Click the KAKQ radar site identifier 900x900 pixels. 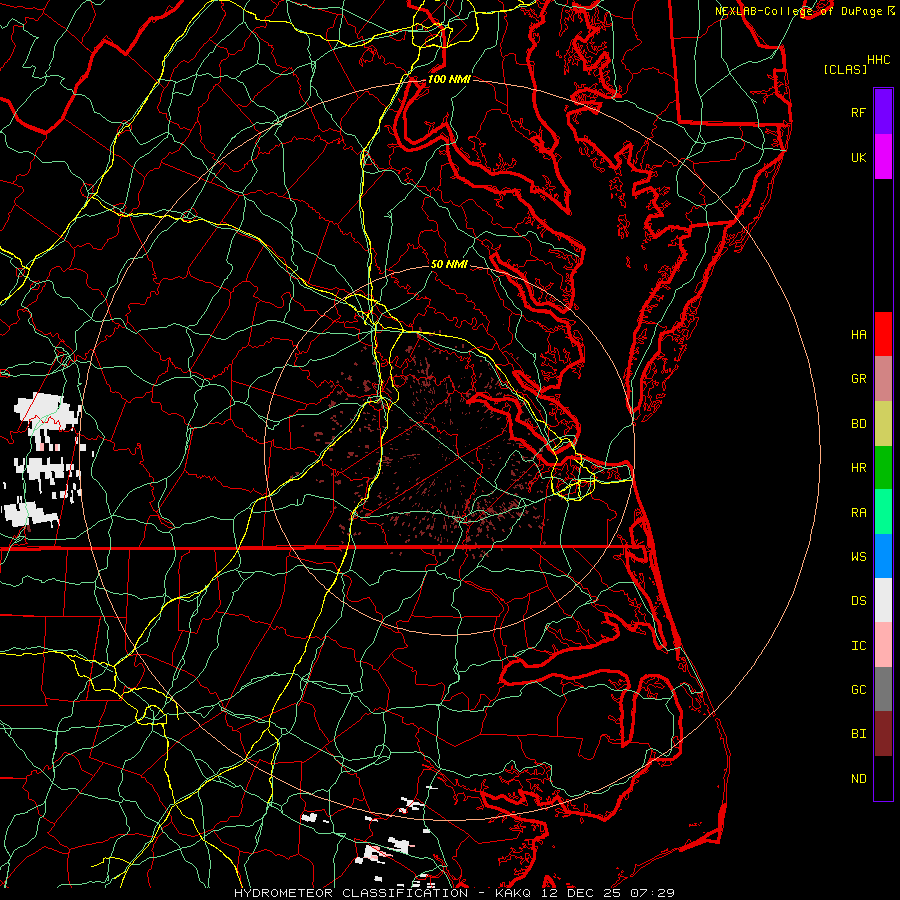tap(513, 893)
